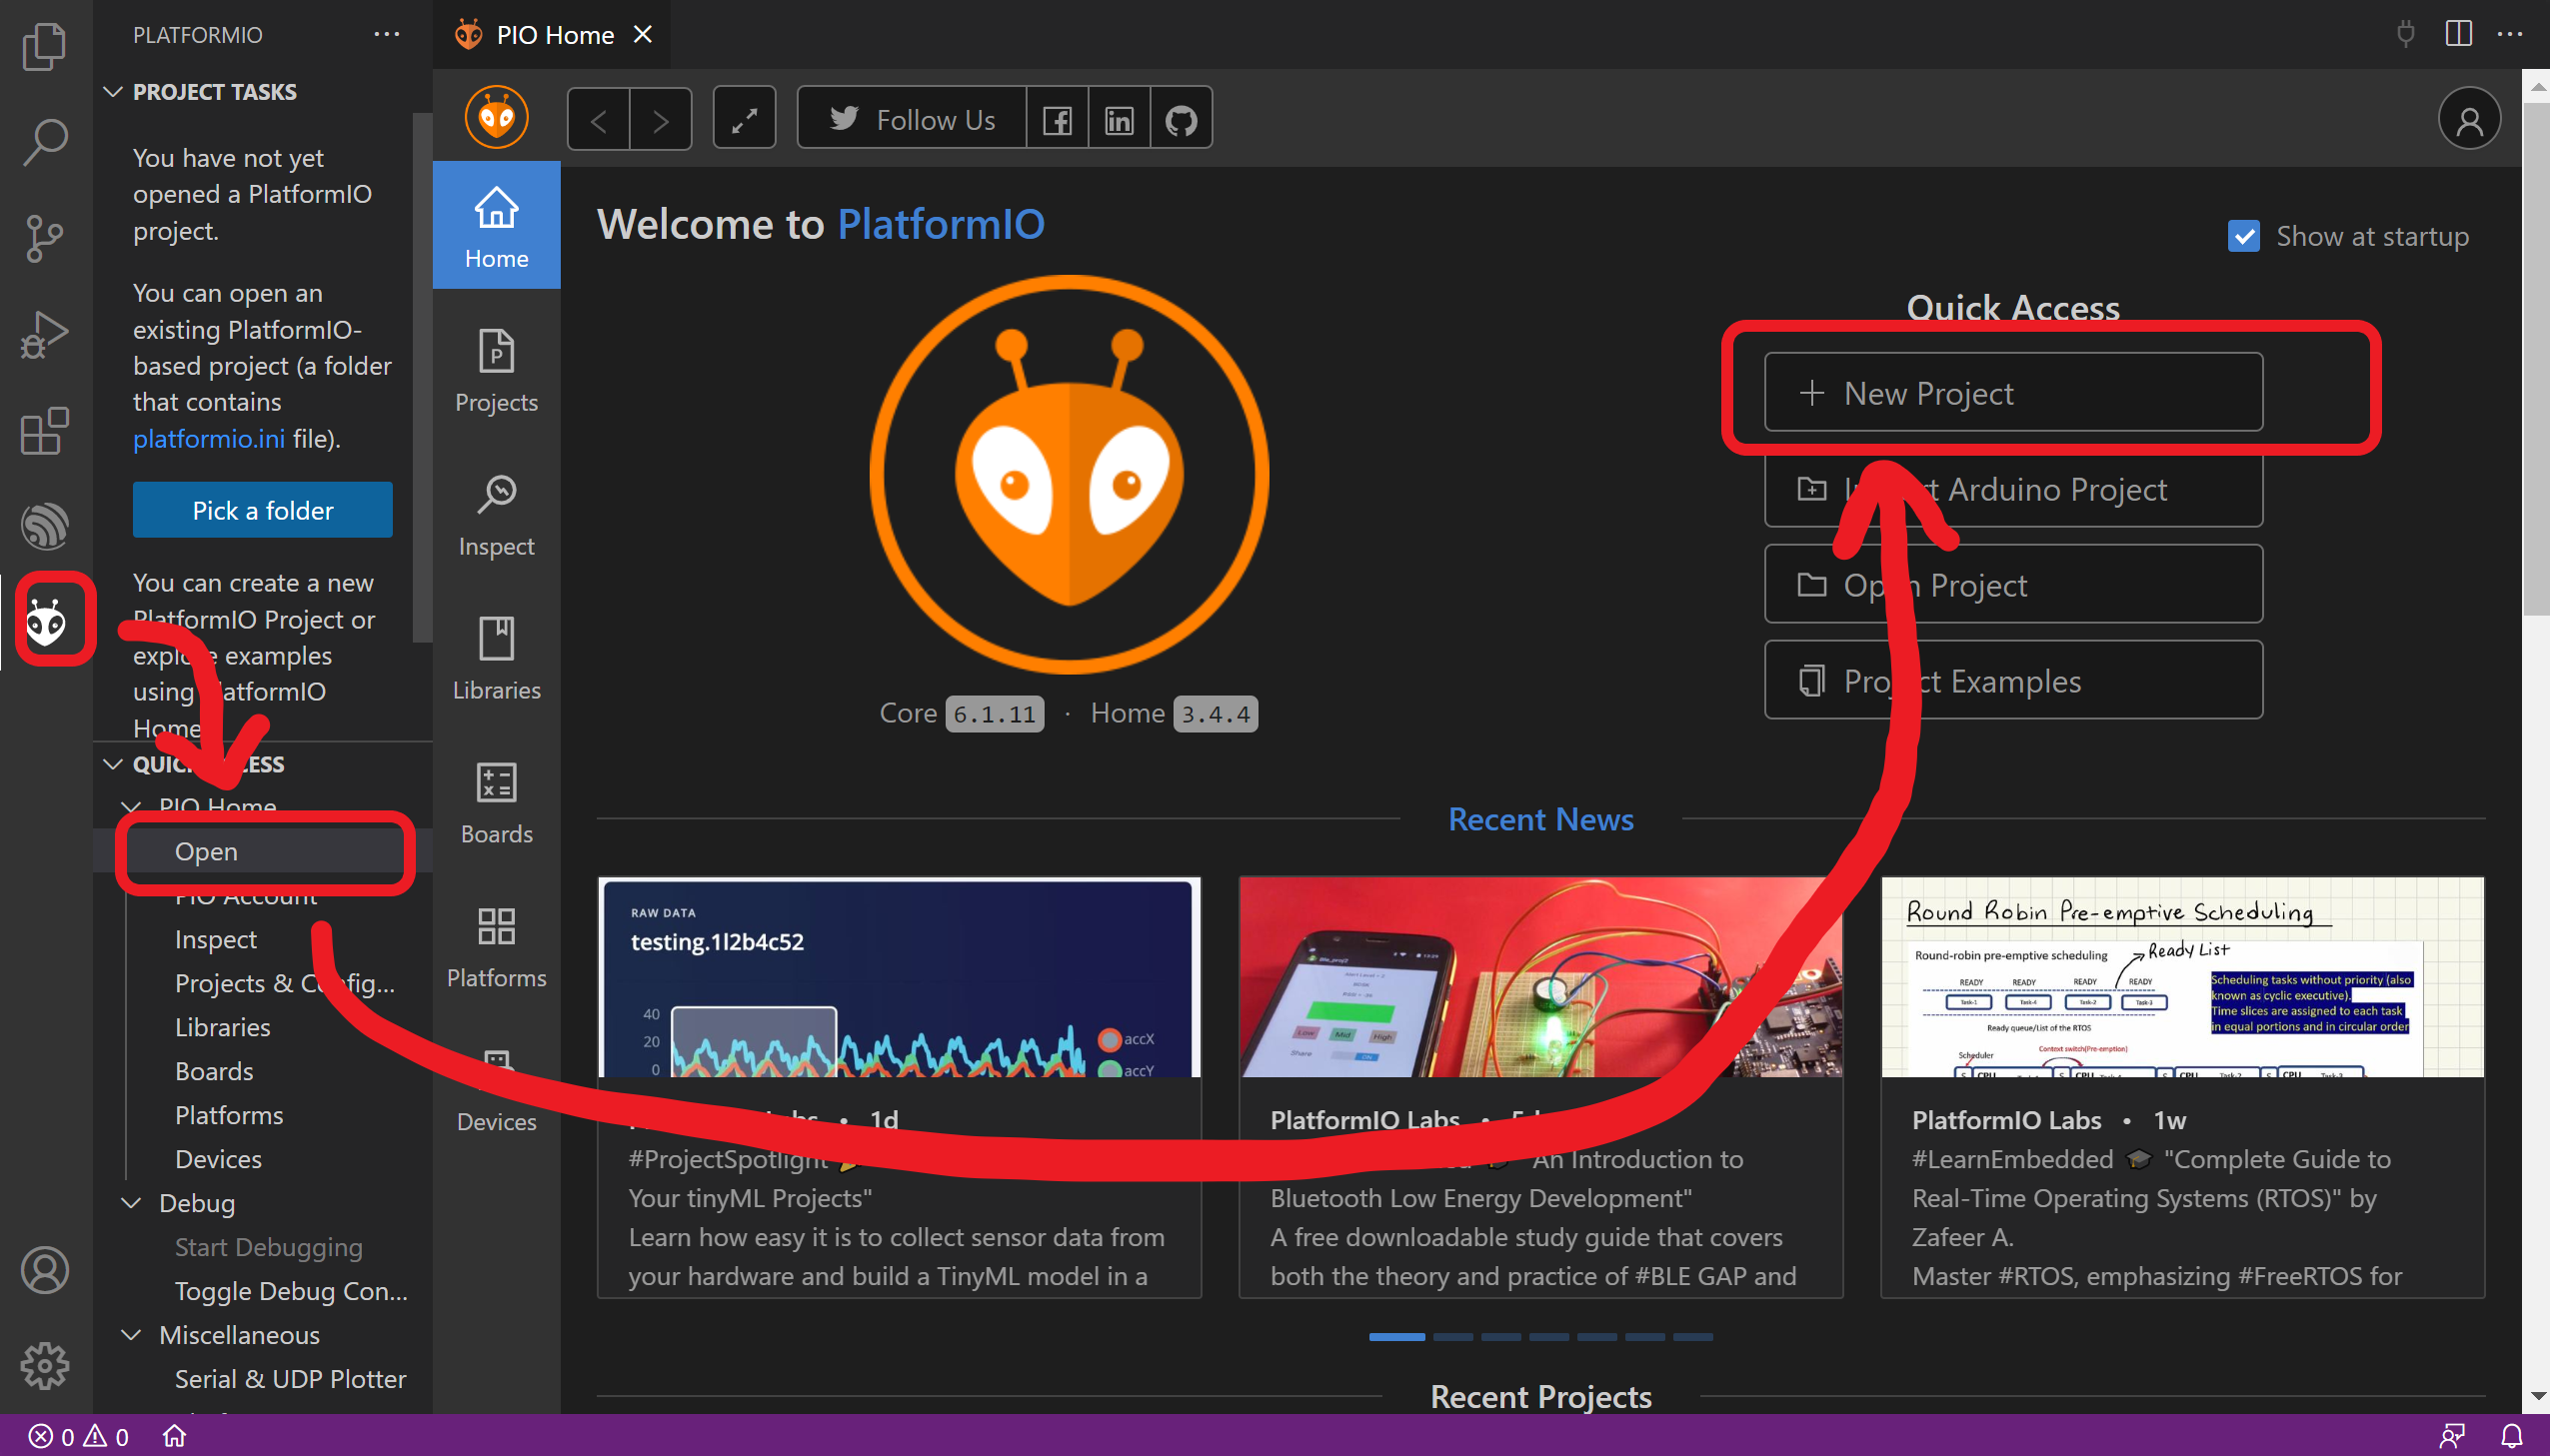
Task: Click last news carousel indicator
Action: click(x=1693, y=1336)
